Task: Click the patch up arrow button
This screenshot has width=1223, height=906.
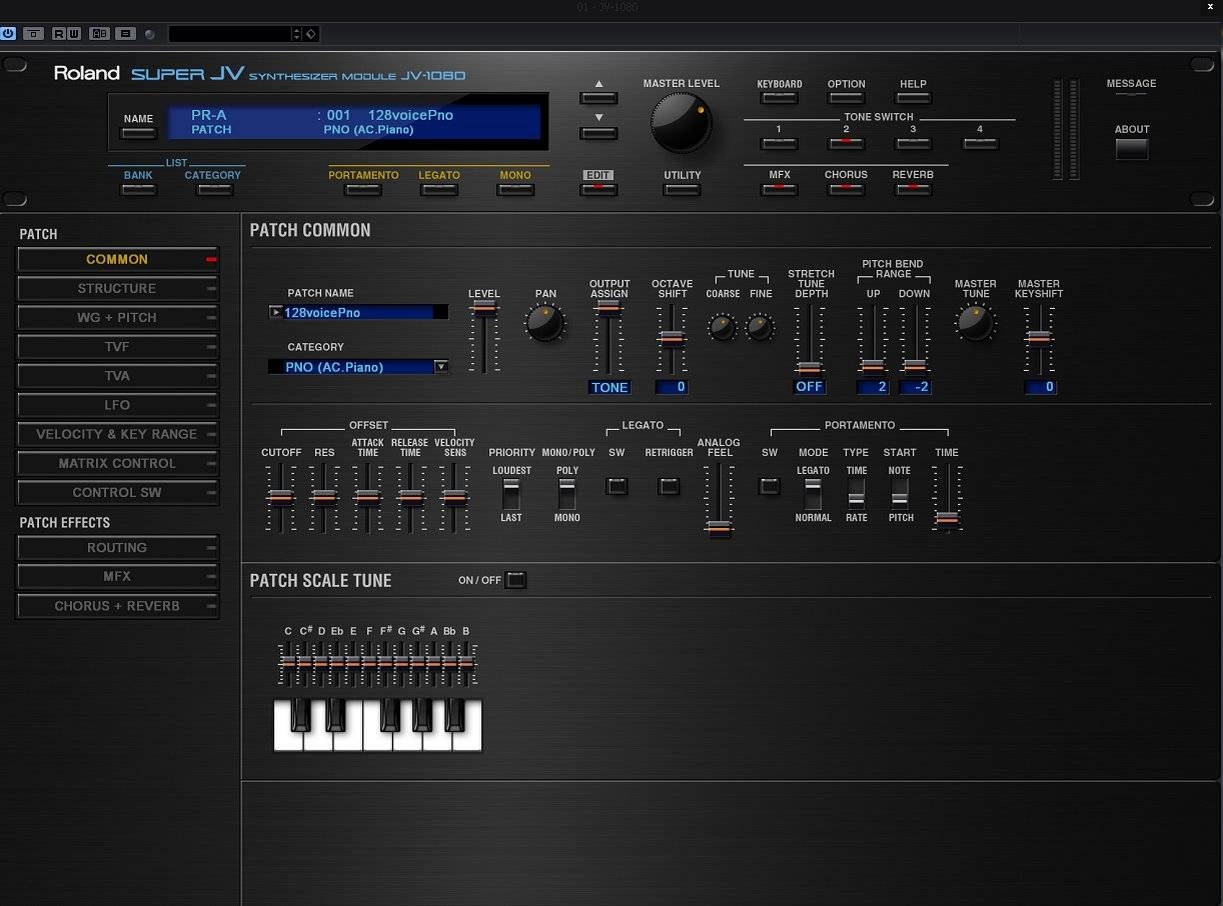Action: [599, 97]
